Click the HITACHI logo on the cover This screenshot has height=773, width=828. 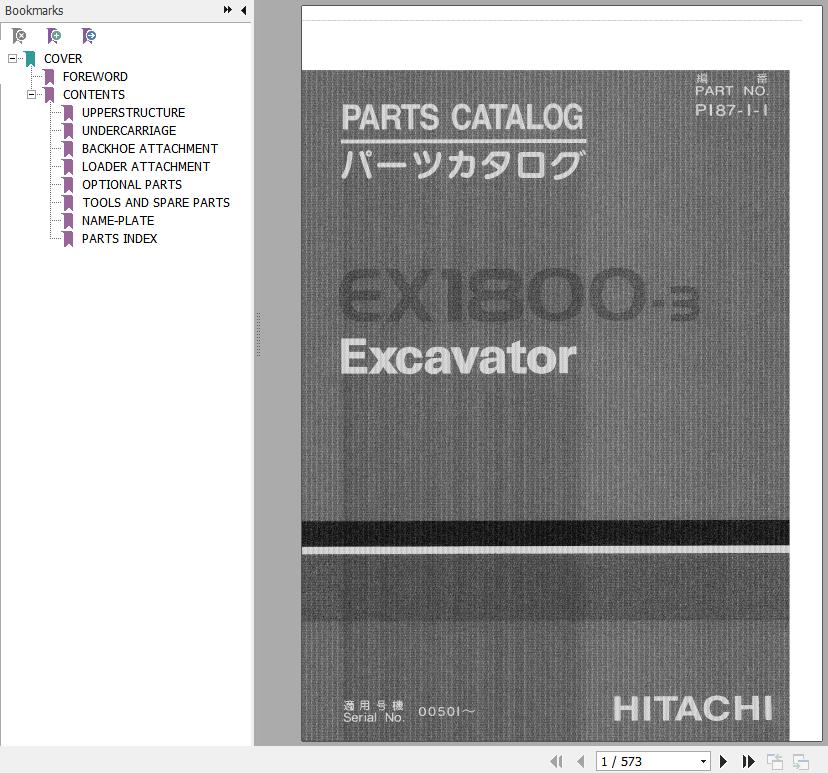[693, 708]
